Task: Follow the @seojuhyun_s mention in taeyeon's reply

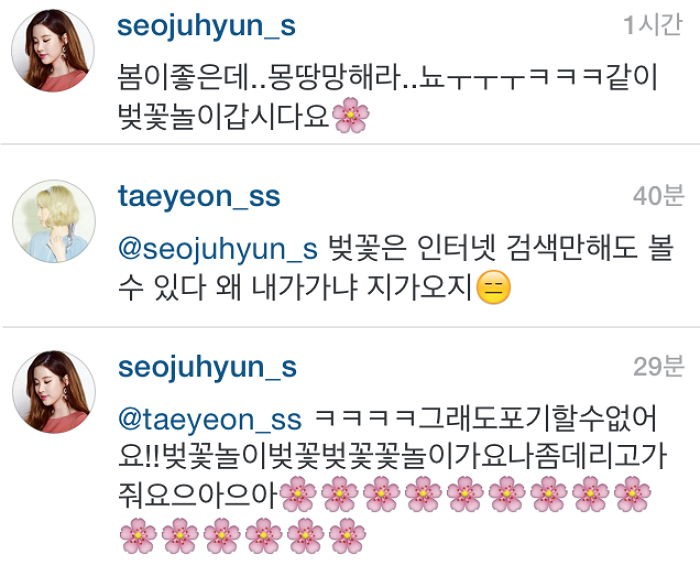Action: click(x=218, y=249)
